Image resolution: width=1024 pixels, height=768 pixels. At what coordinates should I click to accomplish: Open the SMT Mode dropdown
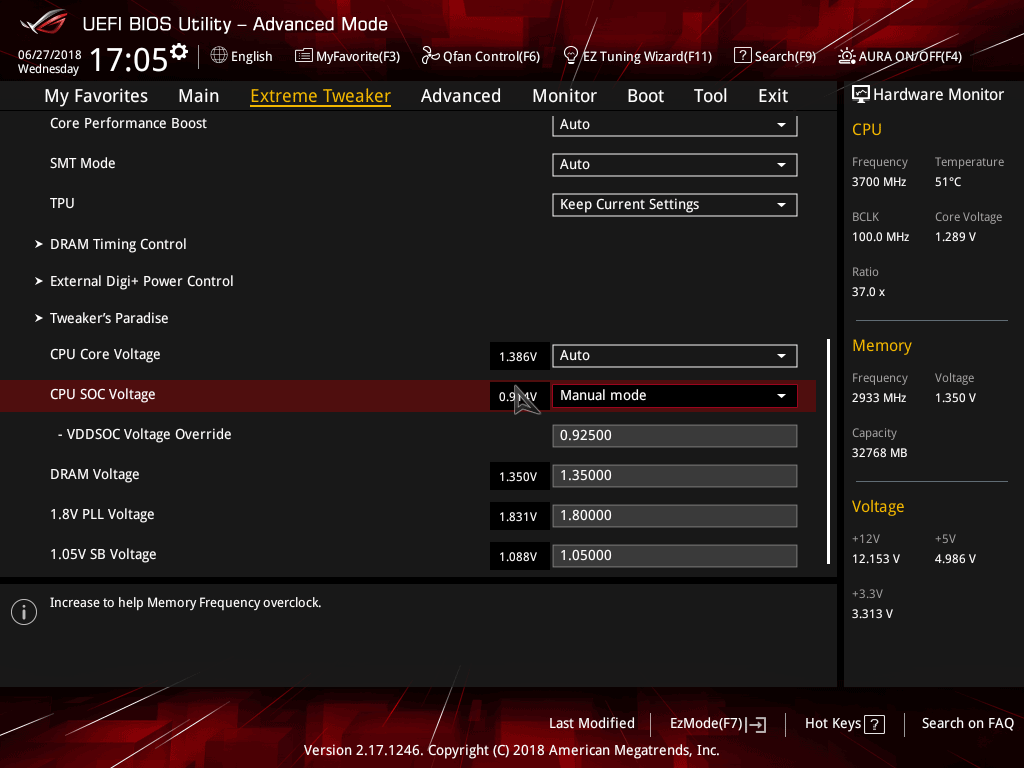tap(675, 165)
